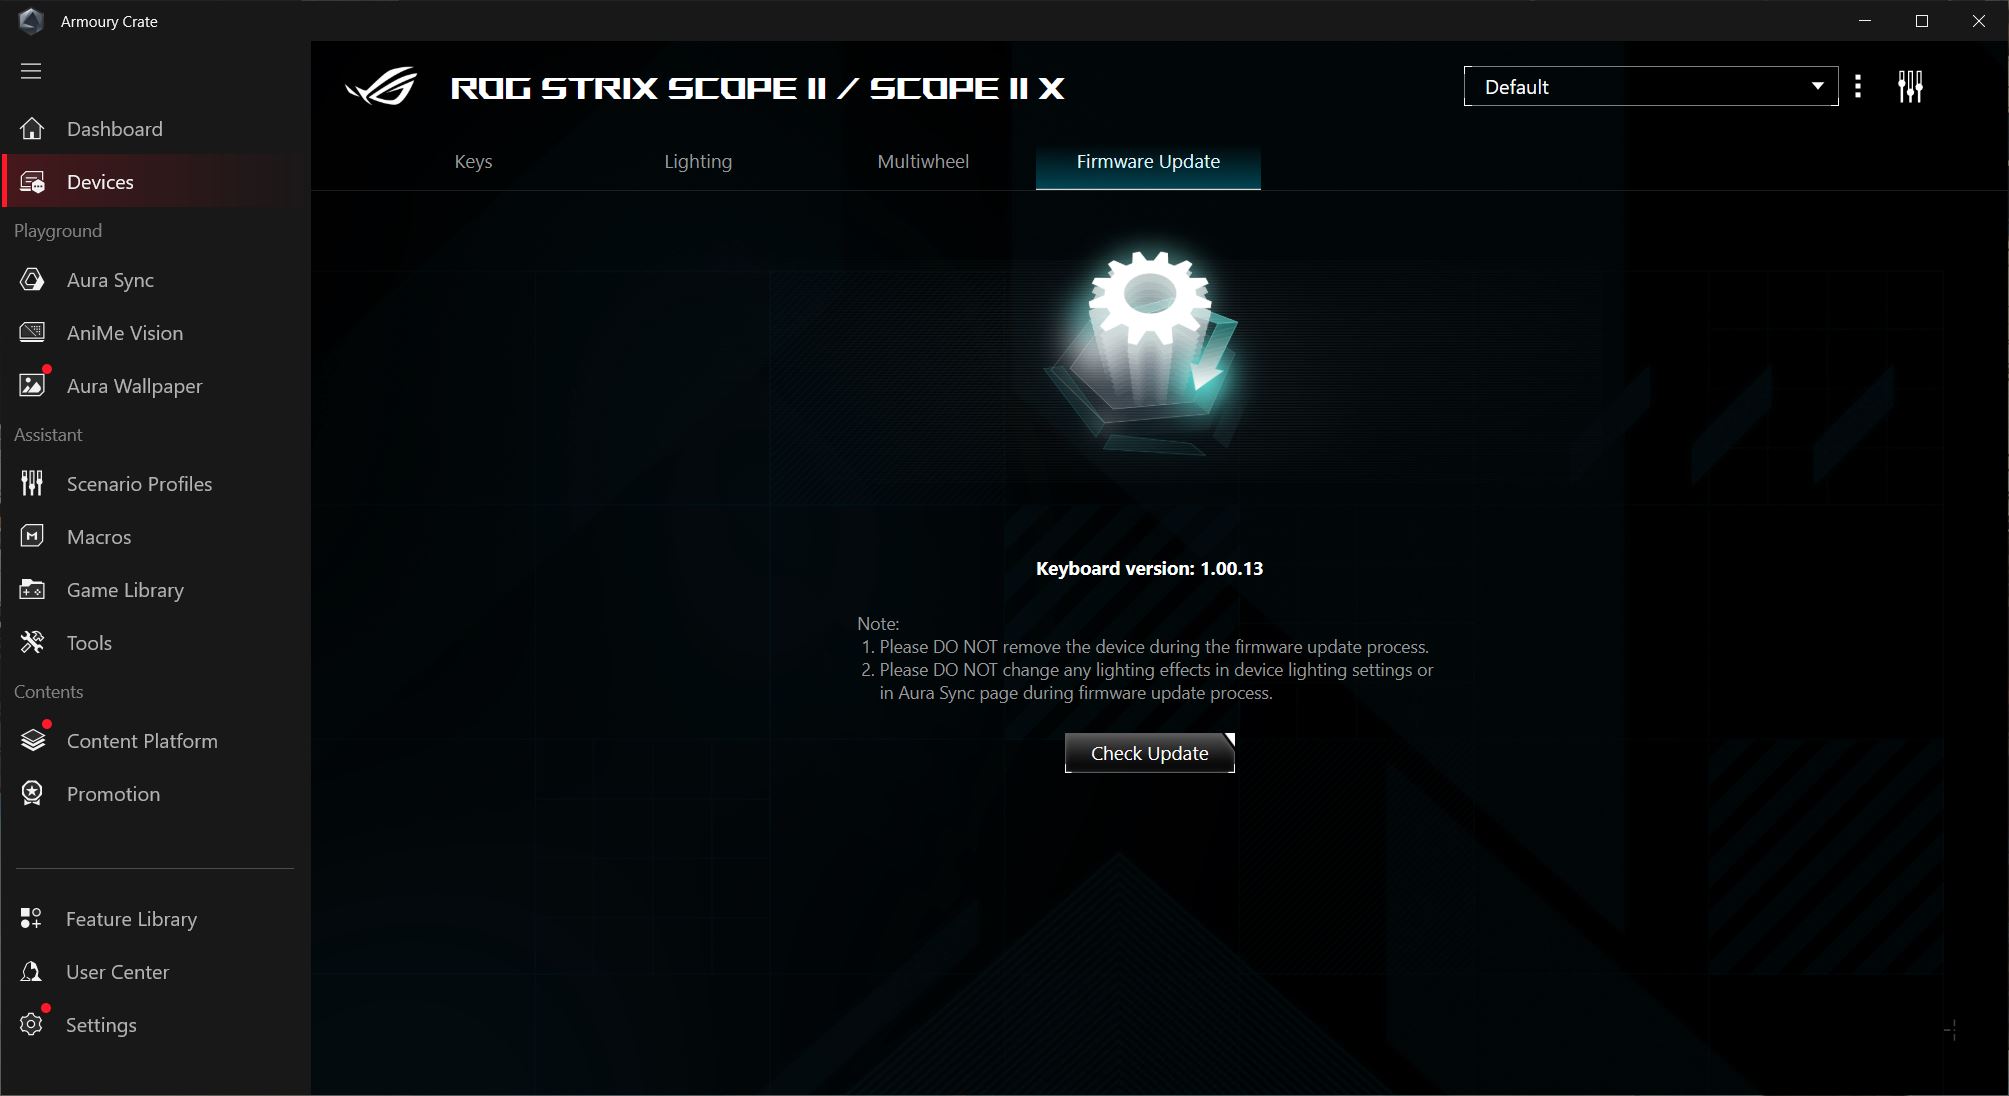This screenshot has width=2009, height=1096.
Task: Click the AniMe Vision icon
Action: pos(32,333)
